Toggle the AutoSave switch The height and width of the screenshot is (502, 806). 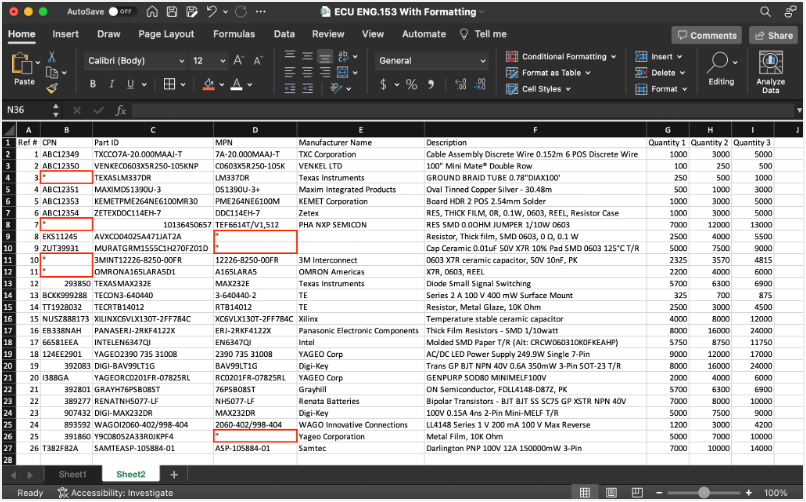120,11
